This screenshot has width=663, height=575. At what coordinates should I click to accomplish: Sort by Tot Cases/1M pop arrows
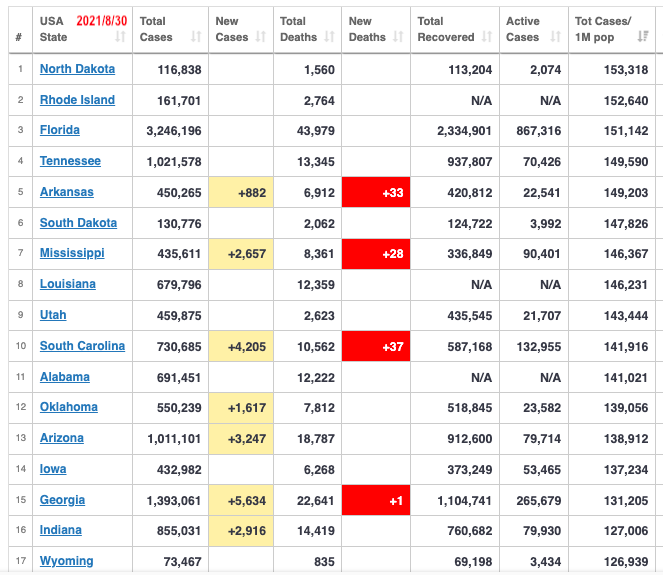(x=643, y=37)
